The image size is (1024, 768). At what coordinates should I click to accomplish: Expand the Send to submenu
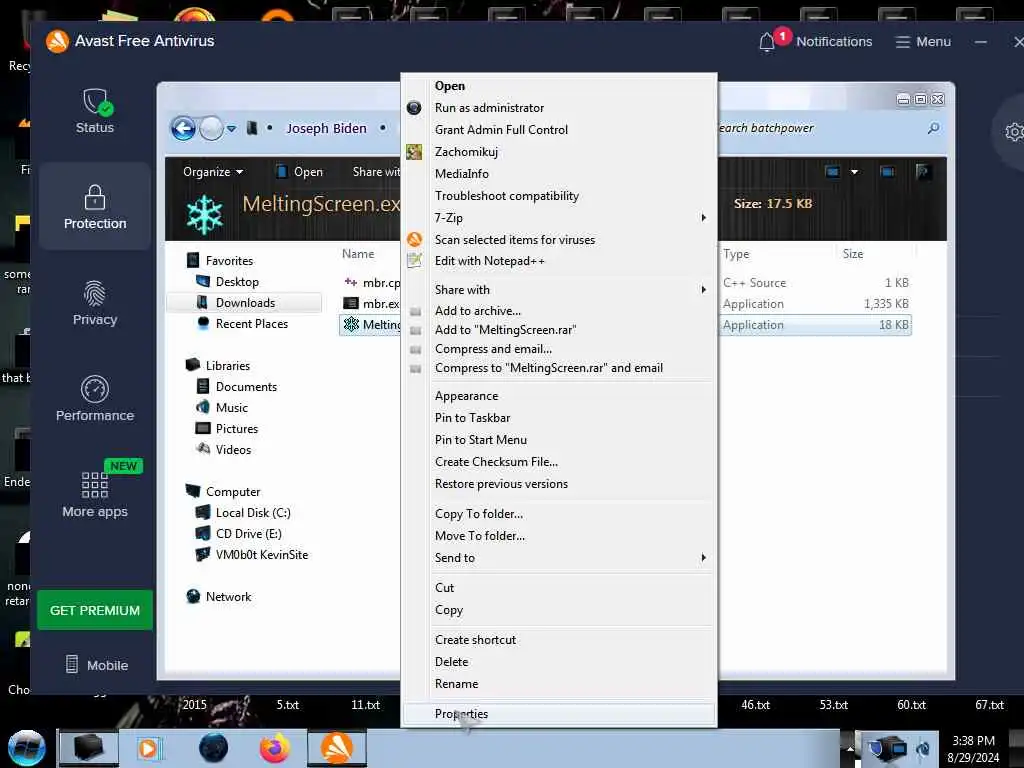(x=558, y=558)
